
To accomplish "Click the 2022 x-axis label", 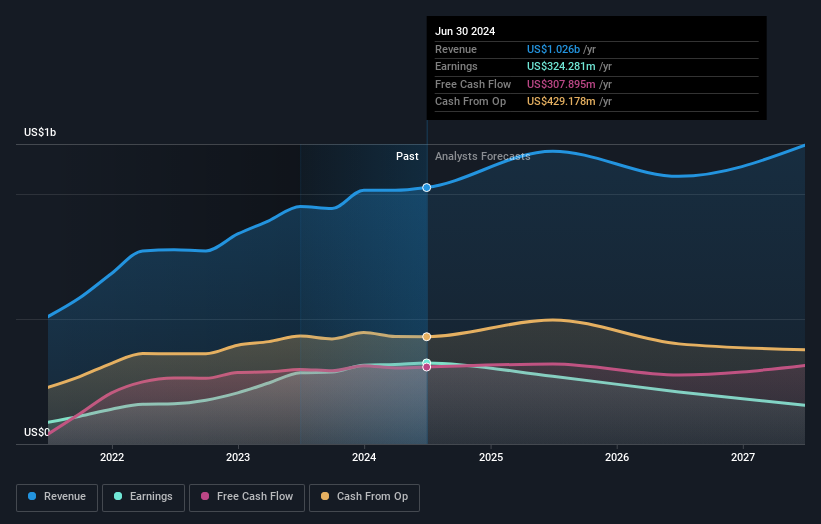I will pos(112,458).
